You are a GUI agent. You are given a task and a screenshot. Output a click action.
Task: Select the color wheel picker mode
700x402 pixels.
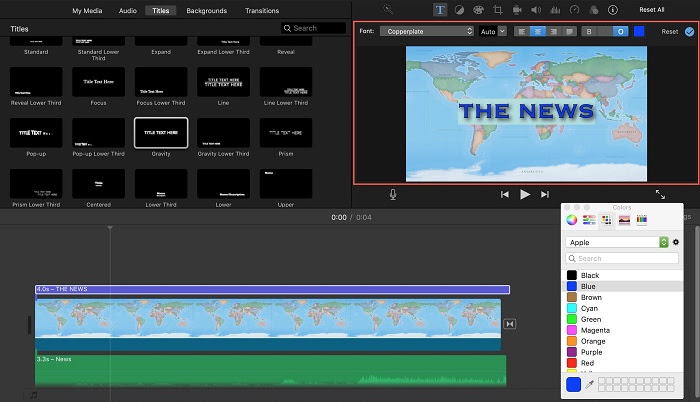coord(571,220)
